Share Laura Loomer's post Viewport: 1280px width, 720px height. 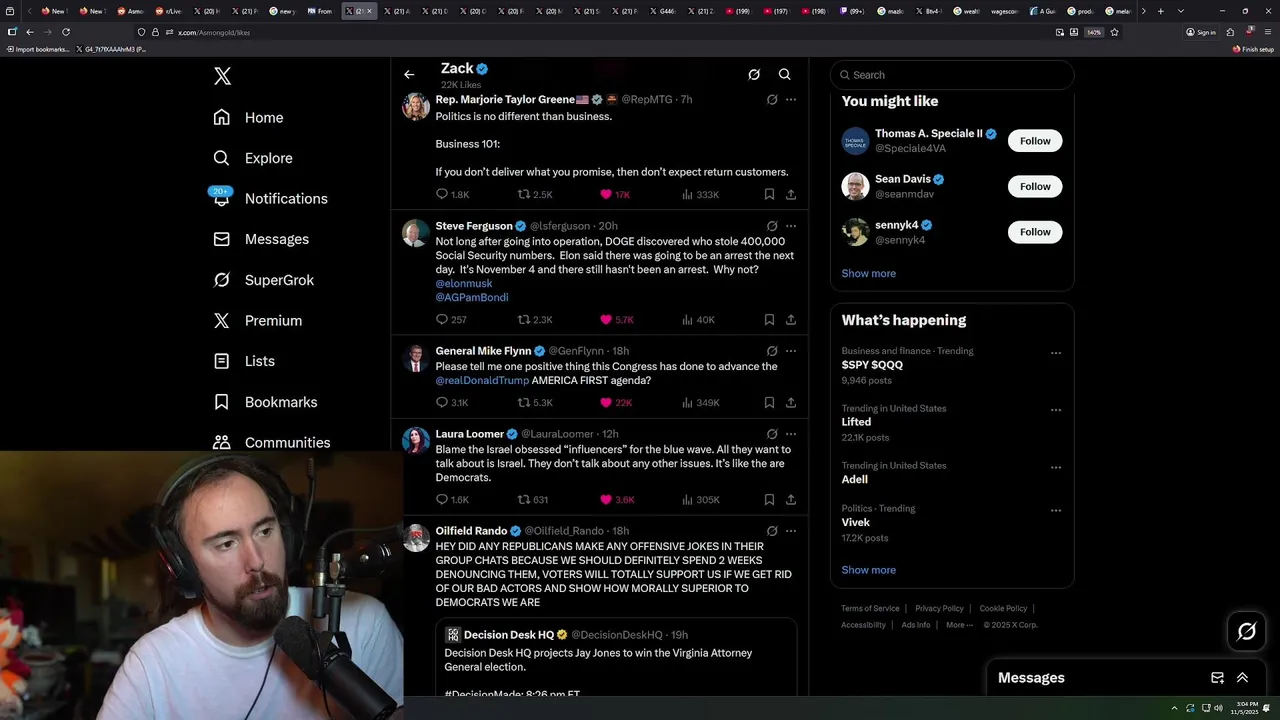[x=791, y=500]
